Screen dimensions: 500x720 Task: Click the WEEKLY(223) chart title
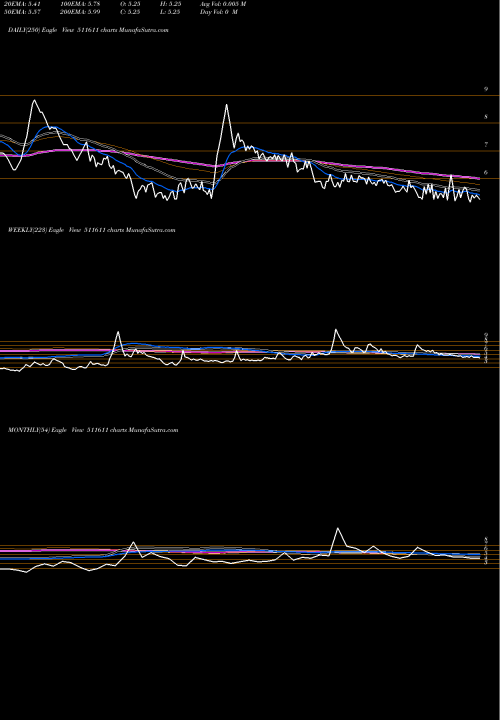pos(91,230)
